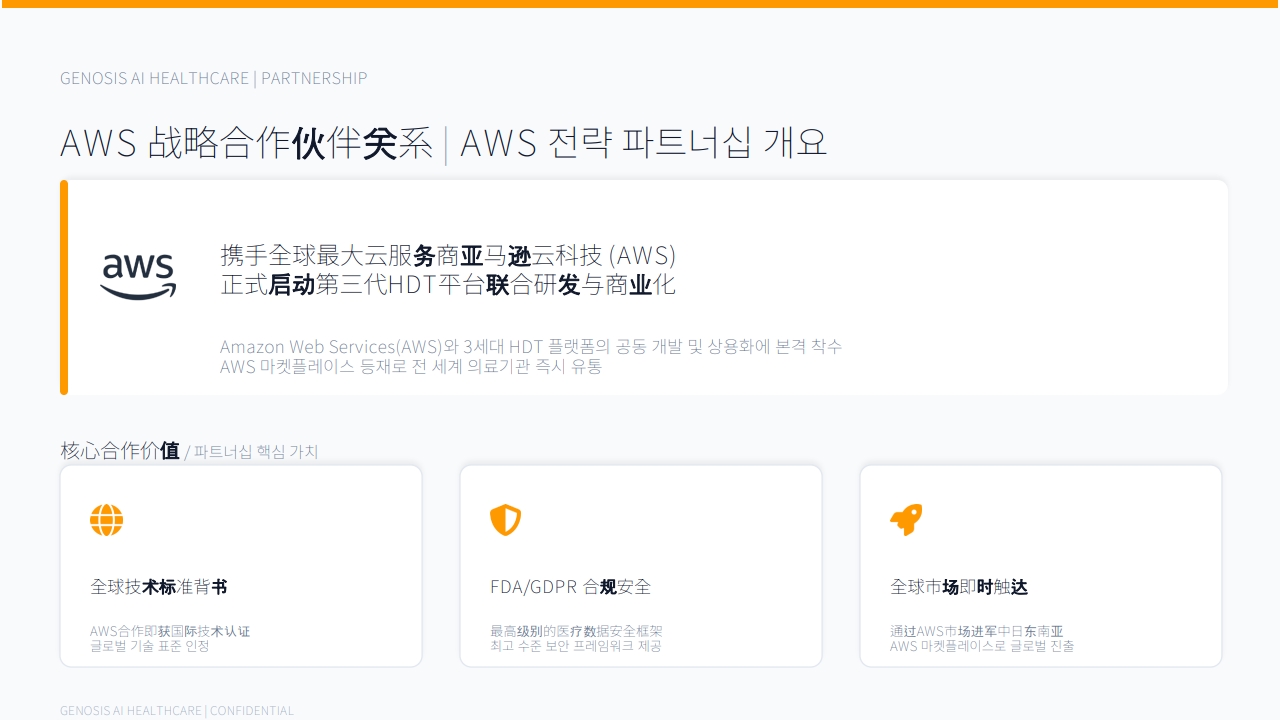The width and height of the screenshot is (1280, 720).
Task: Select the 全球技术标准背书 card heading
Action: click(159, 587)
